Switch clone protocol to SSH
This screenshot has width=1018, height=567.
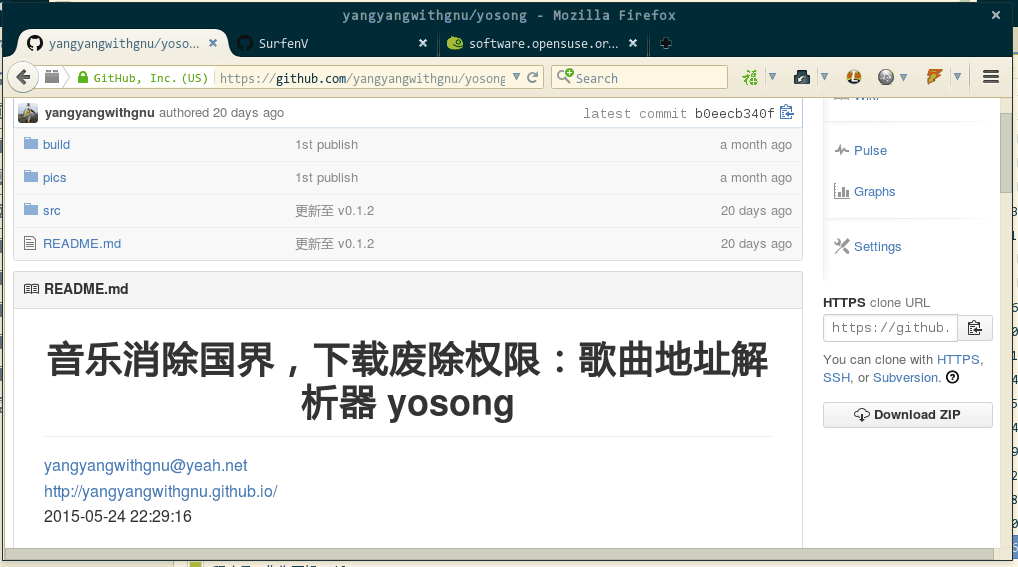tap(837, 378)
